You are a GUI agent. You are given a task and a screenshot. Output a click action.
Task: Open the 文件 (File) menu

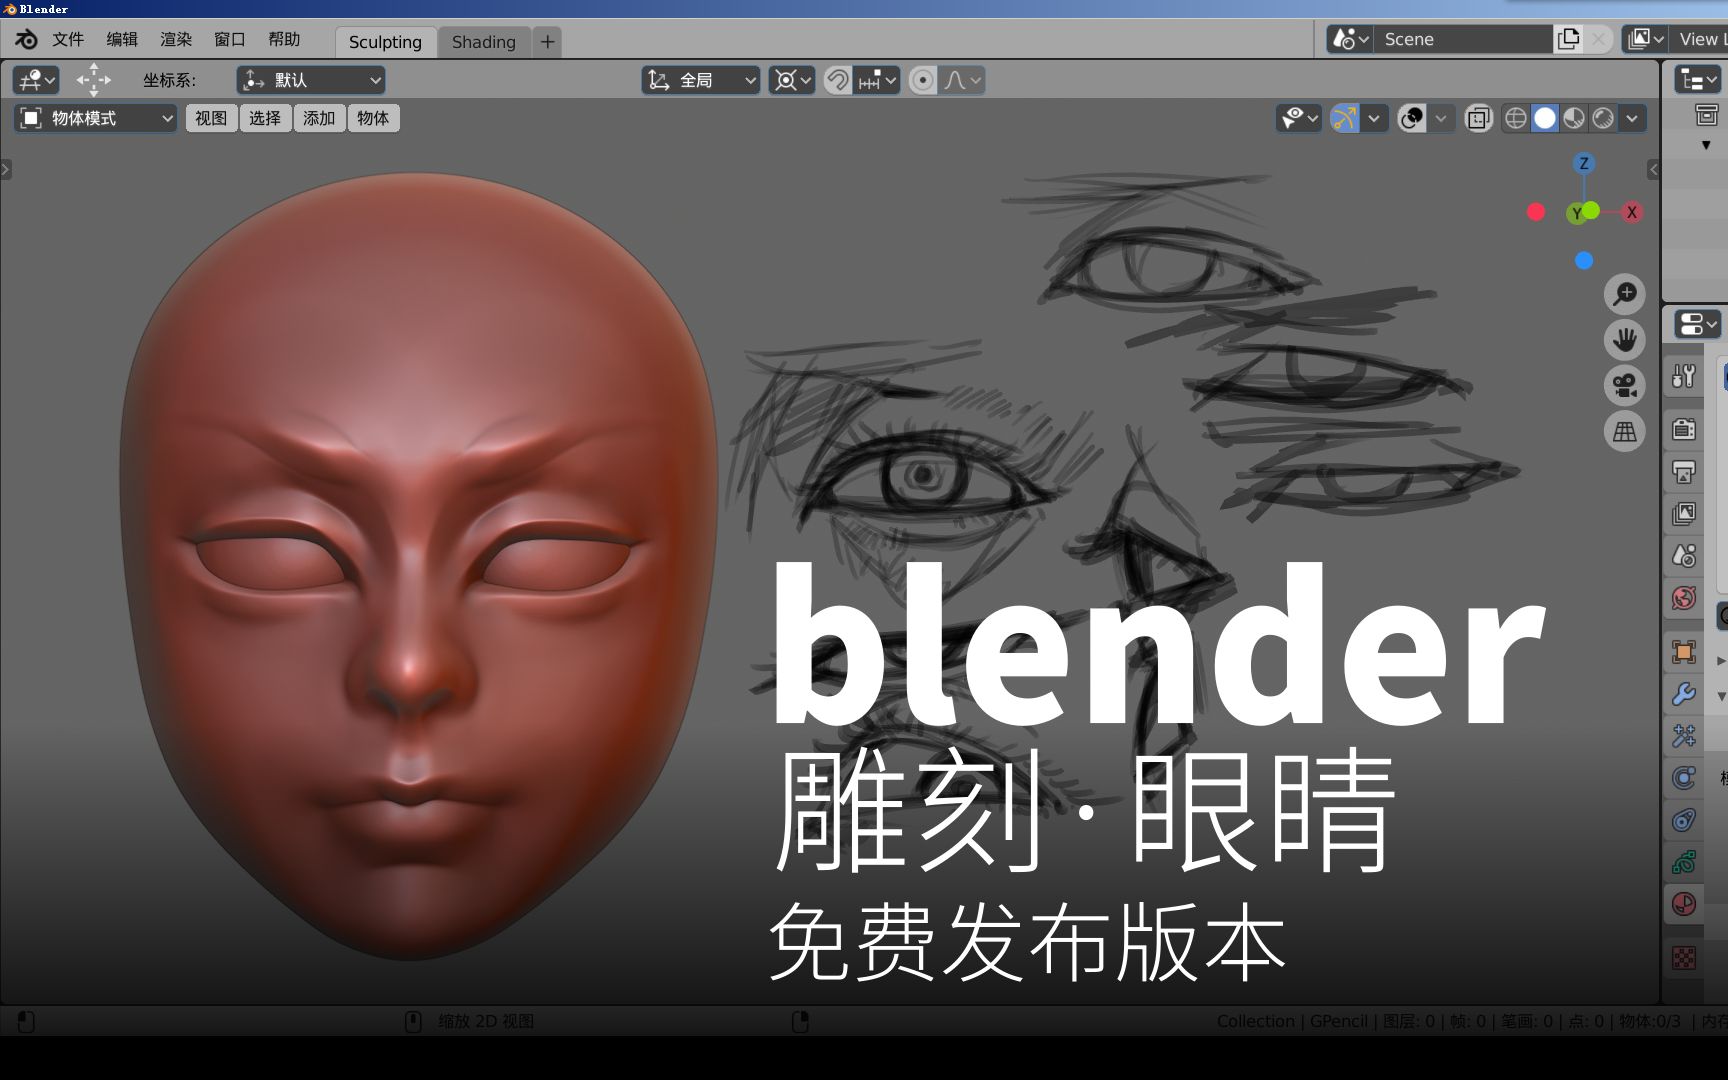coord(68,39)
